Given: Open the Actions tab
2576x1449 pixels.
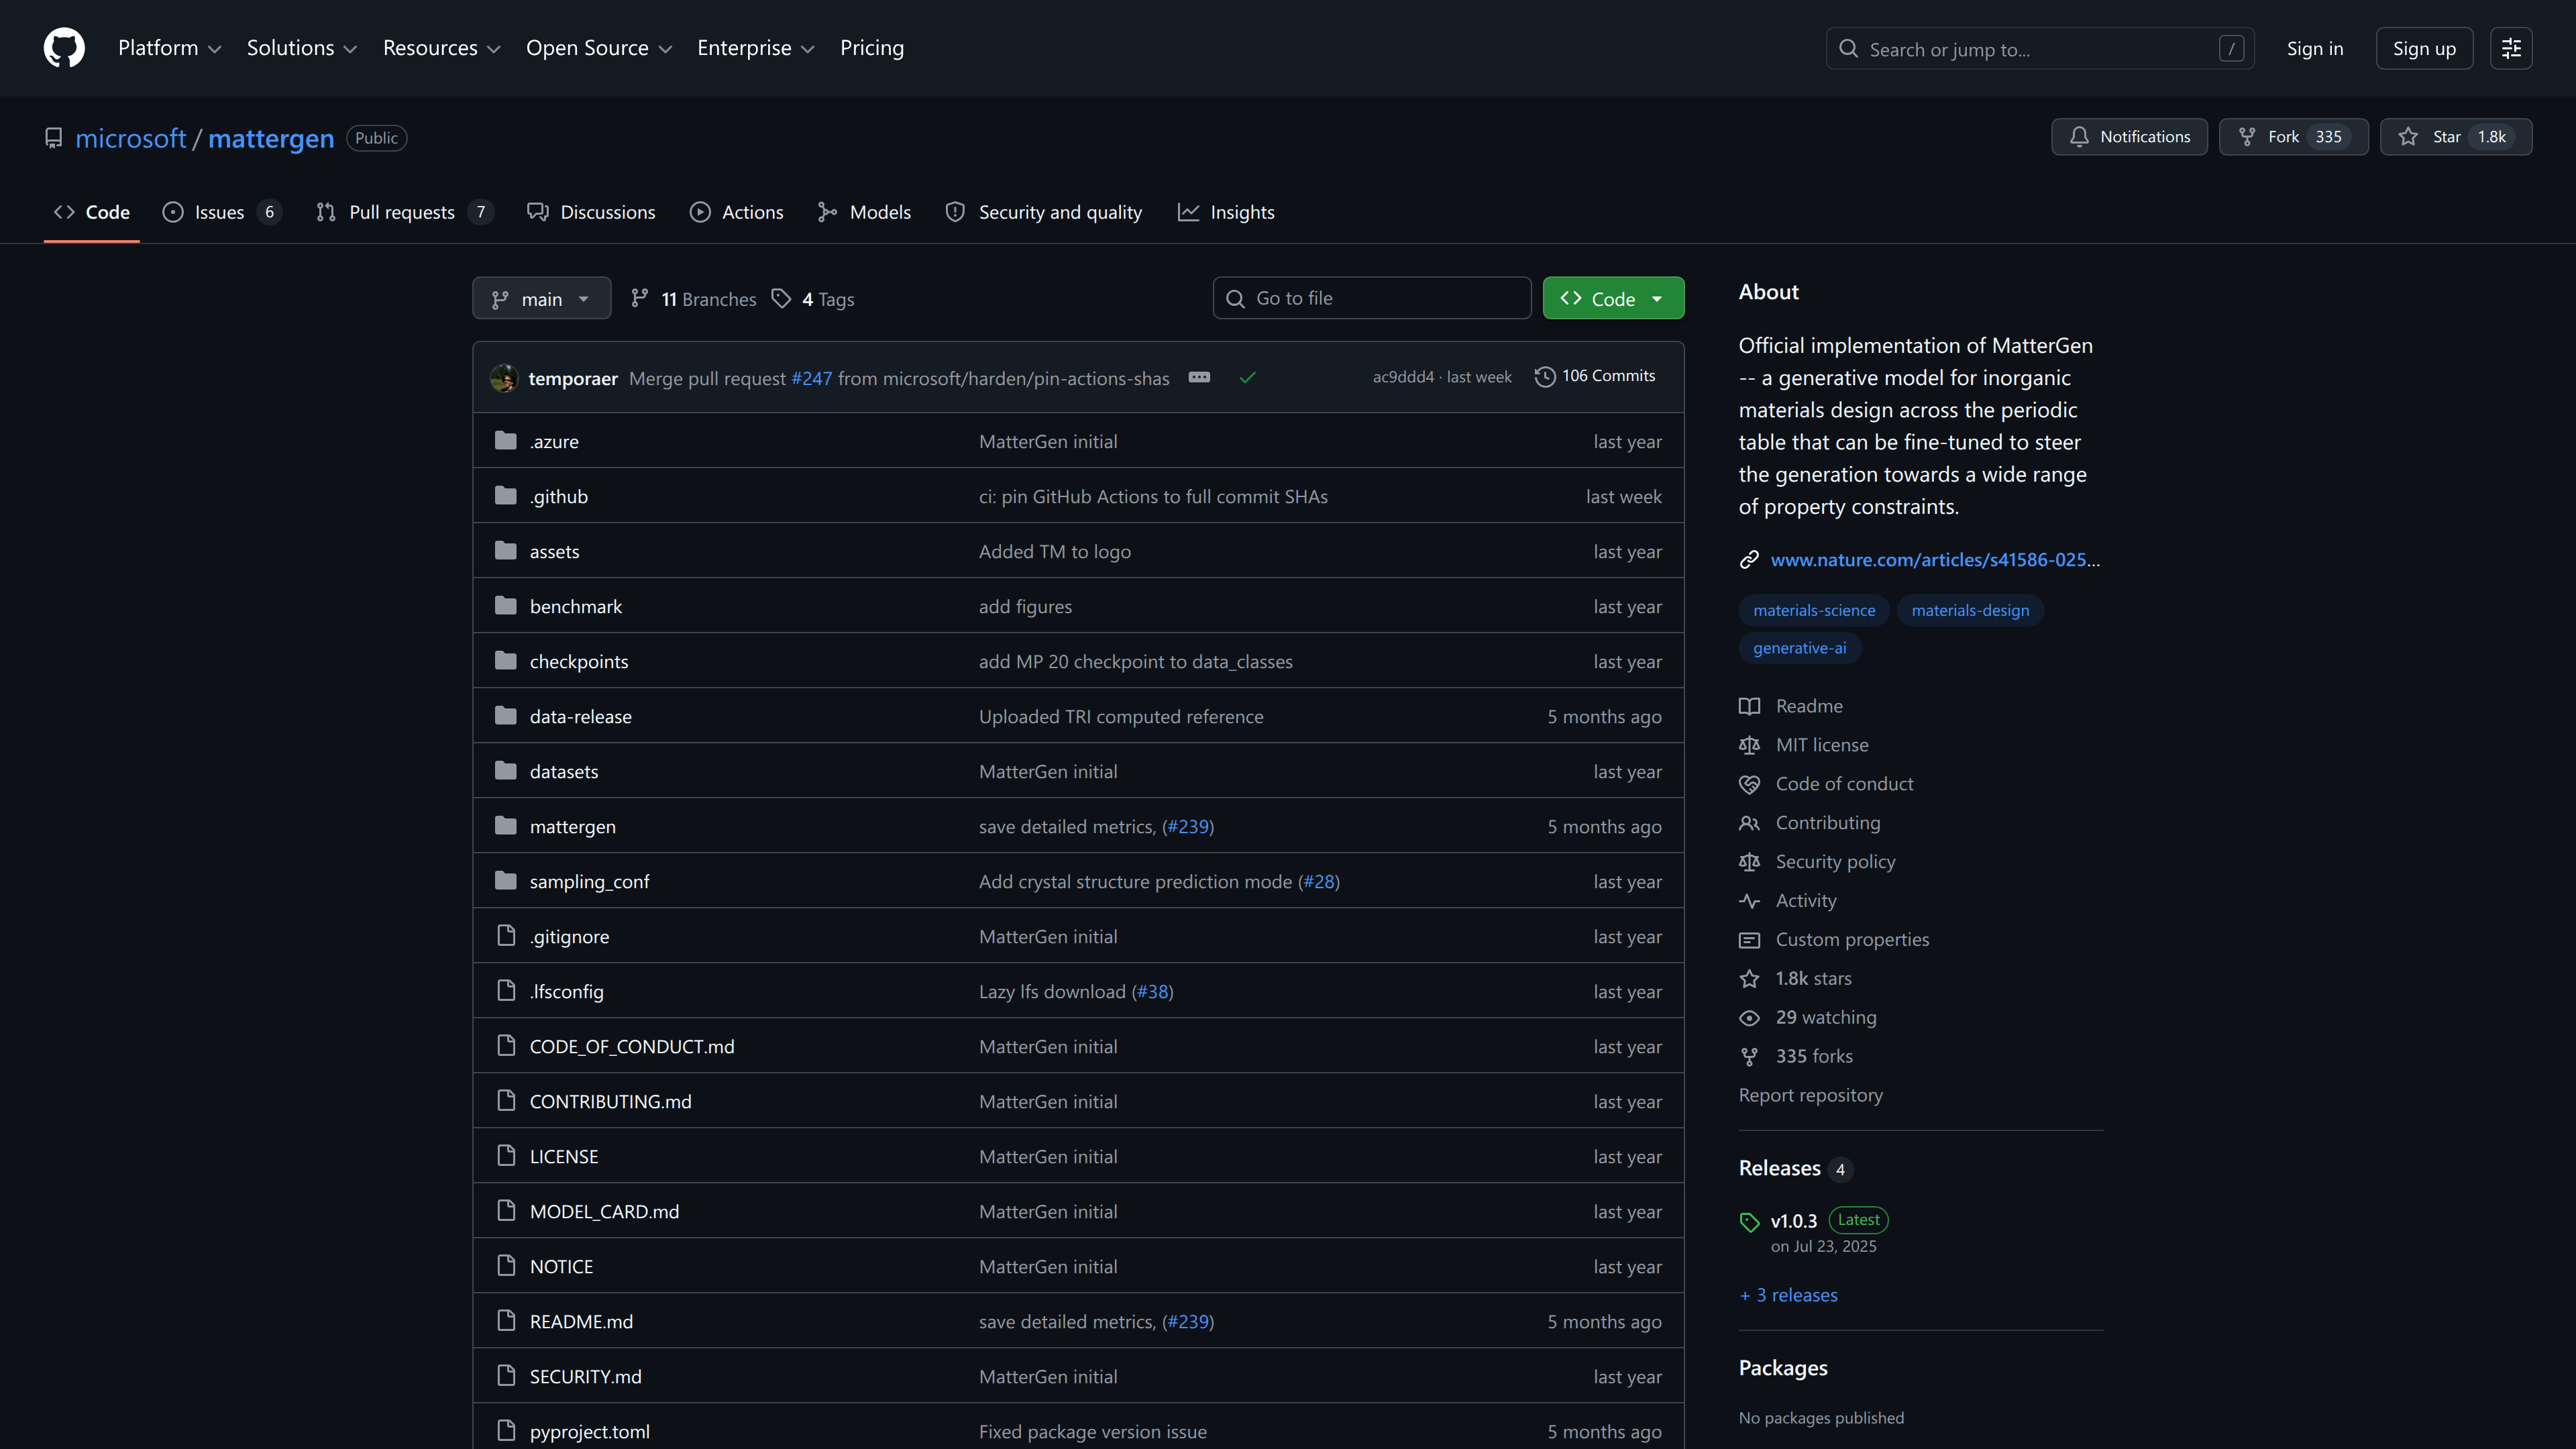Looking at the screenshot, I should (736, 212).
